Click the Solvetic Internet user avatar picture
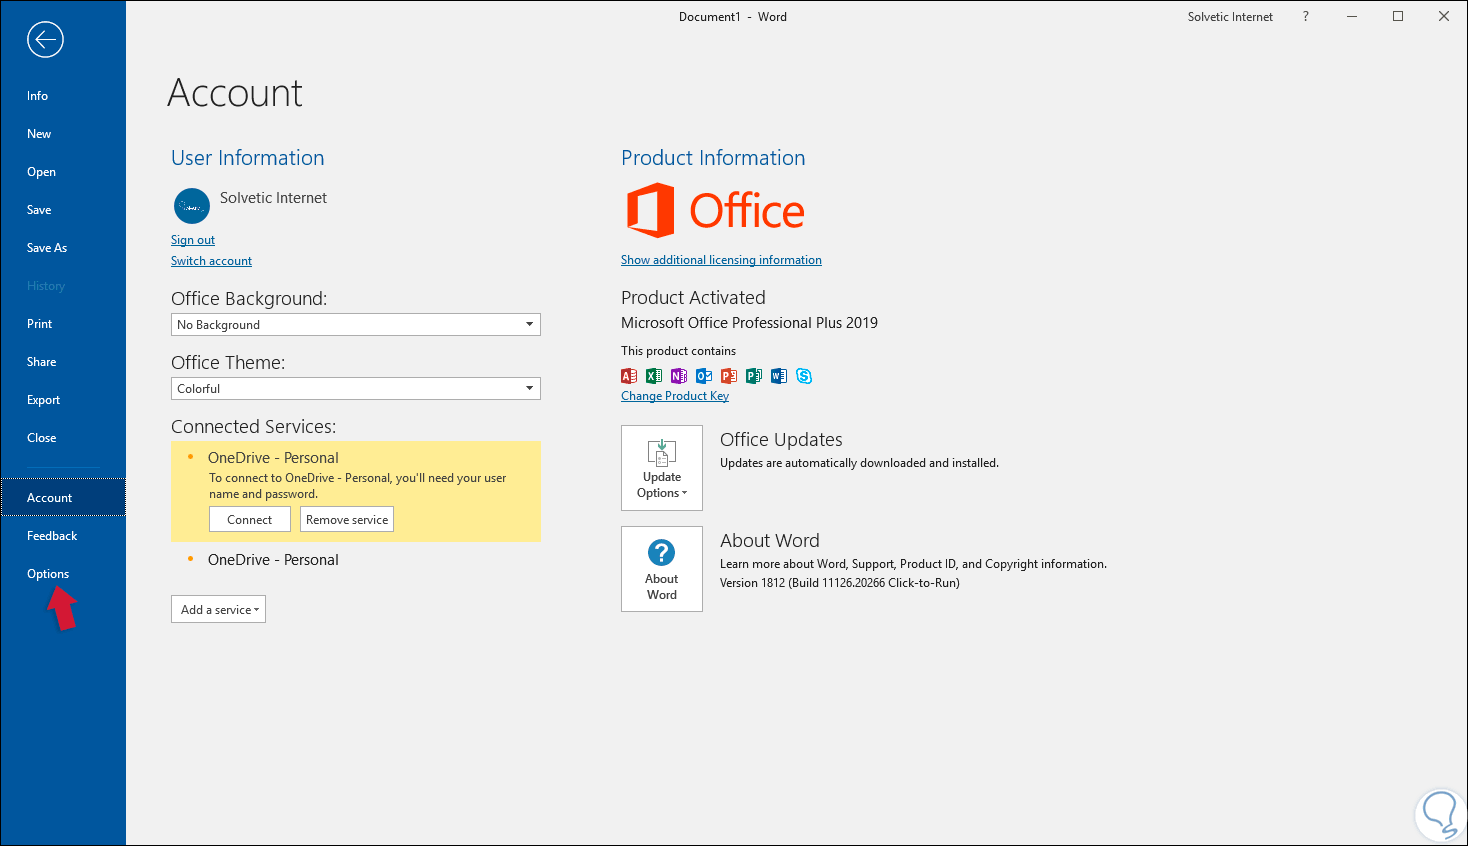The width and height of the screenshot is (1468, 846). (191, 206)
